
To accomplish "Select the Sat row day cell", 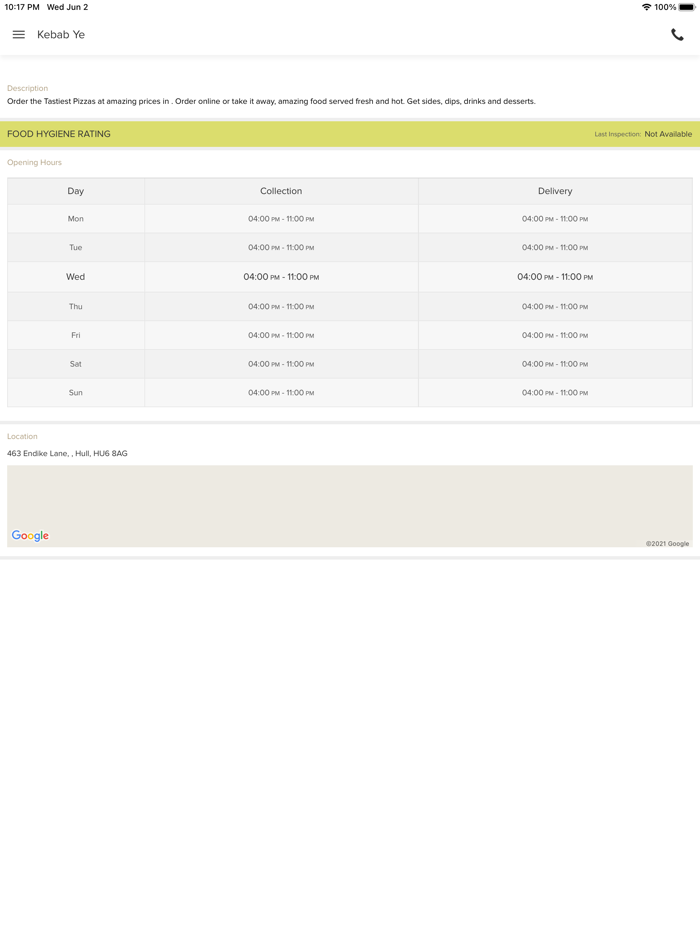I will (x=76, y=364).
